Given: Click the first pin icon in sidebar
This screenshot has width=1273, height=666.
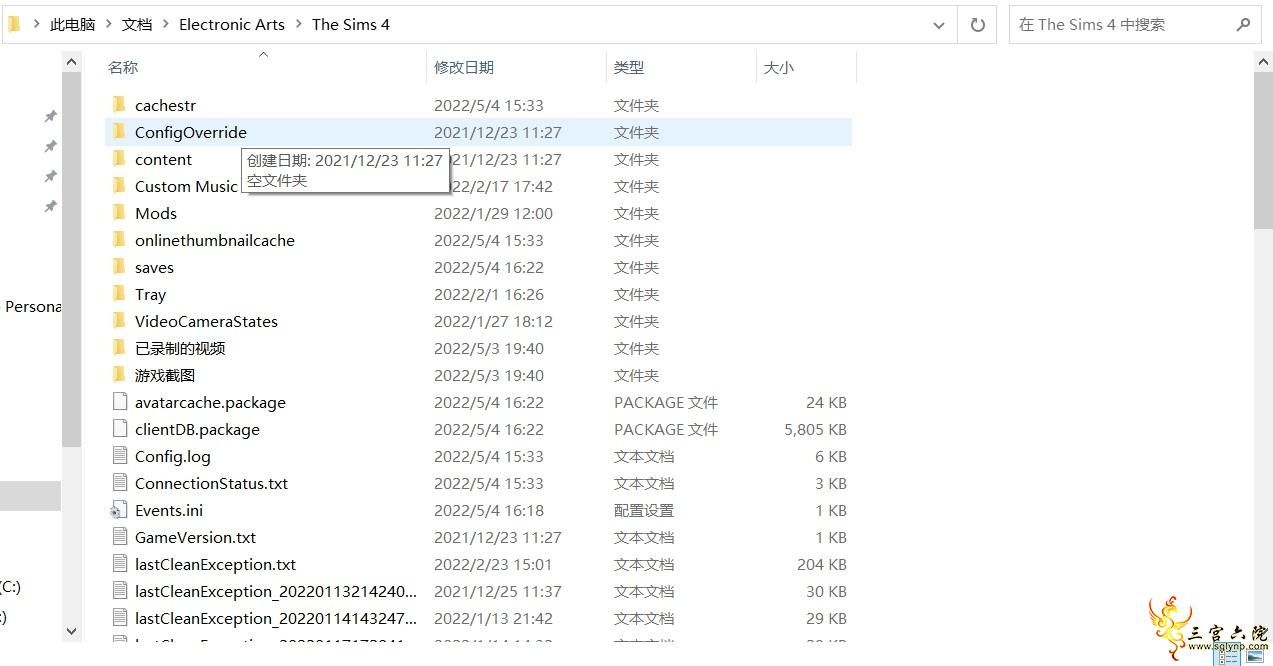Looking at the screenshot, I should pyautogui.click(x=50, y=117).
